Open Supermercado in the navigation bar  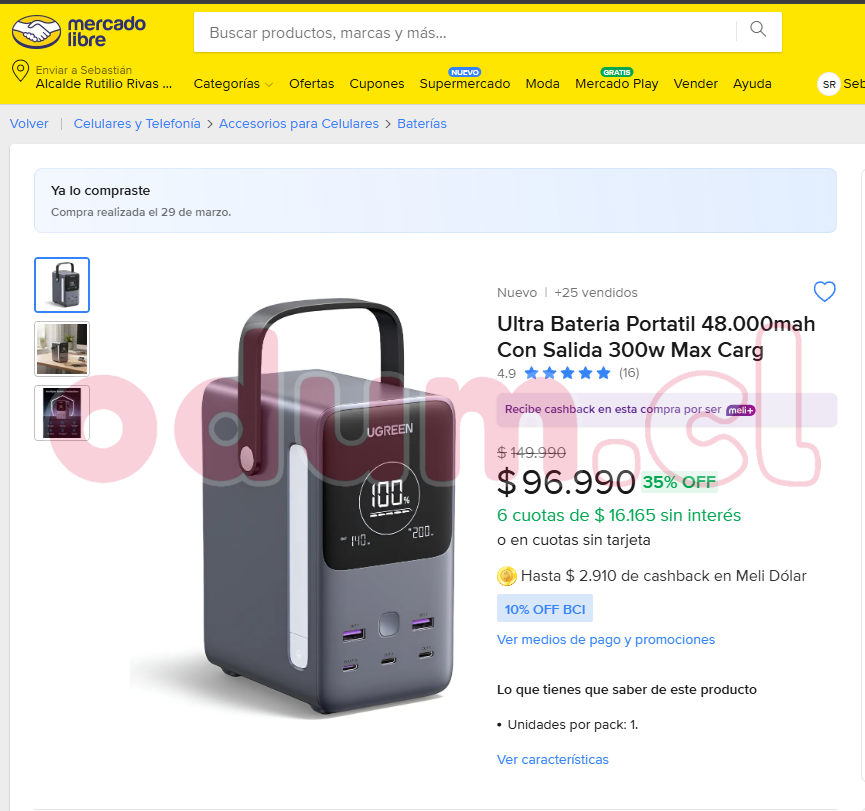click(464, 84)
